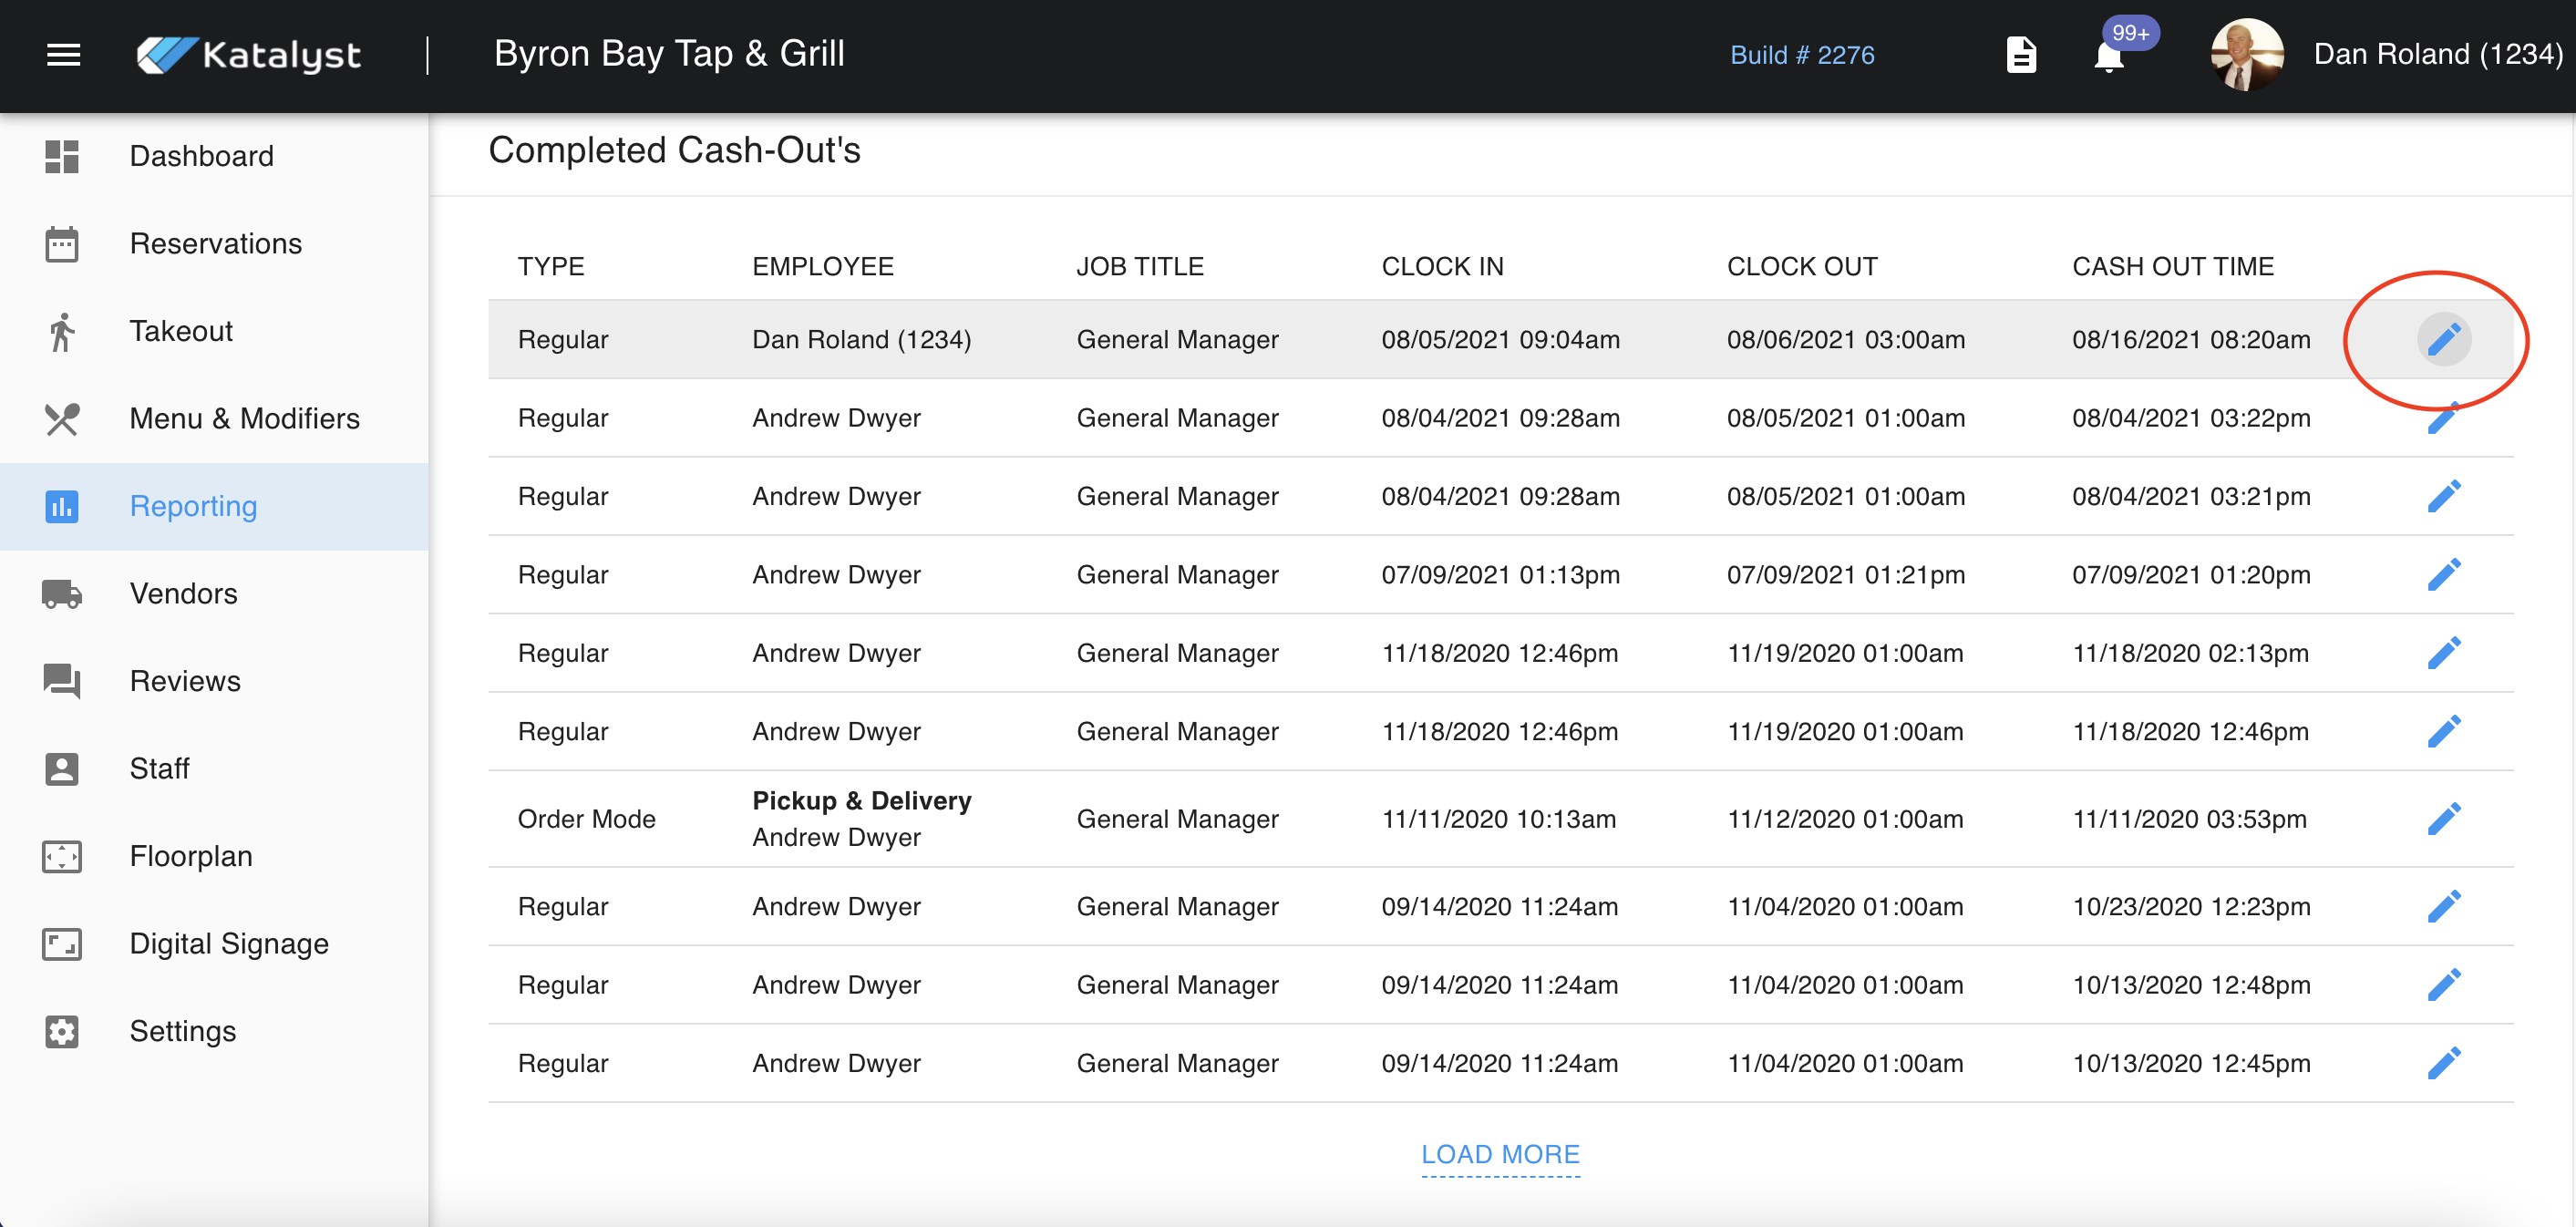Click the Katalyst logo
This screenshot has height=1227, width=2576.
coord(249,54)
